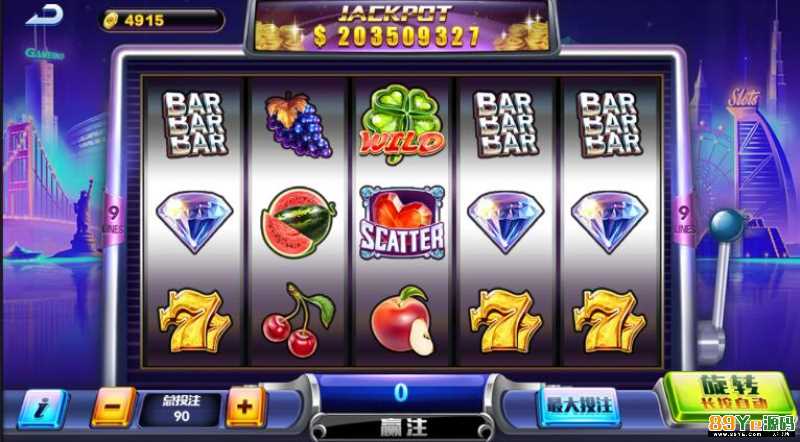Go back using the return arrow icon
The width and height of the screenshot is (800, 442).
pos(44,15)
